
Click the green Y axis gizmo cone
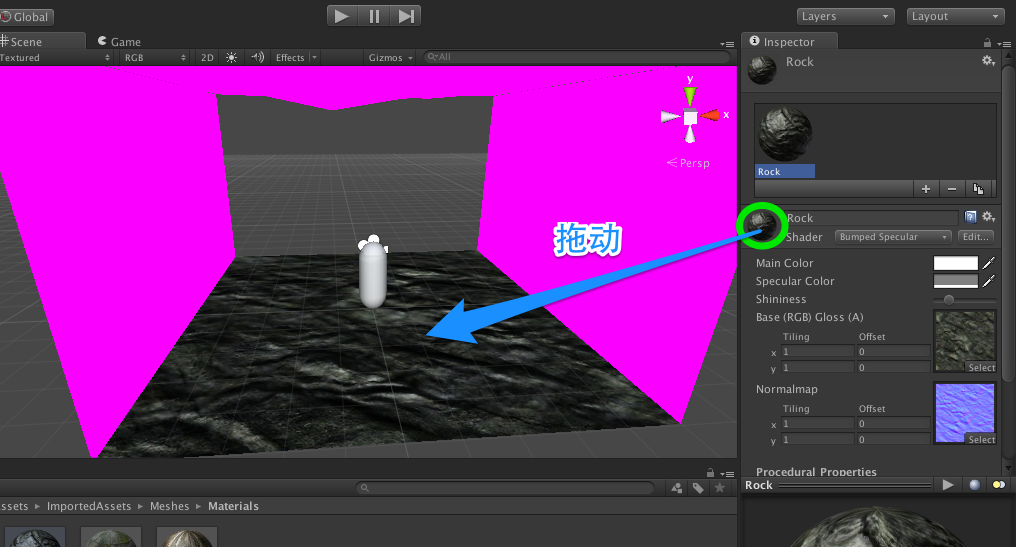pos(690,96)
